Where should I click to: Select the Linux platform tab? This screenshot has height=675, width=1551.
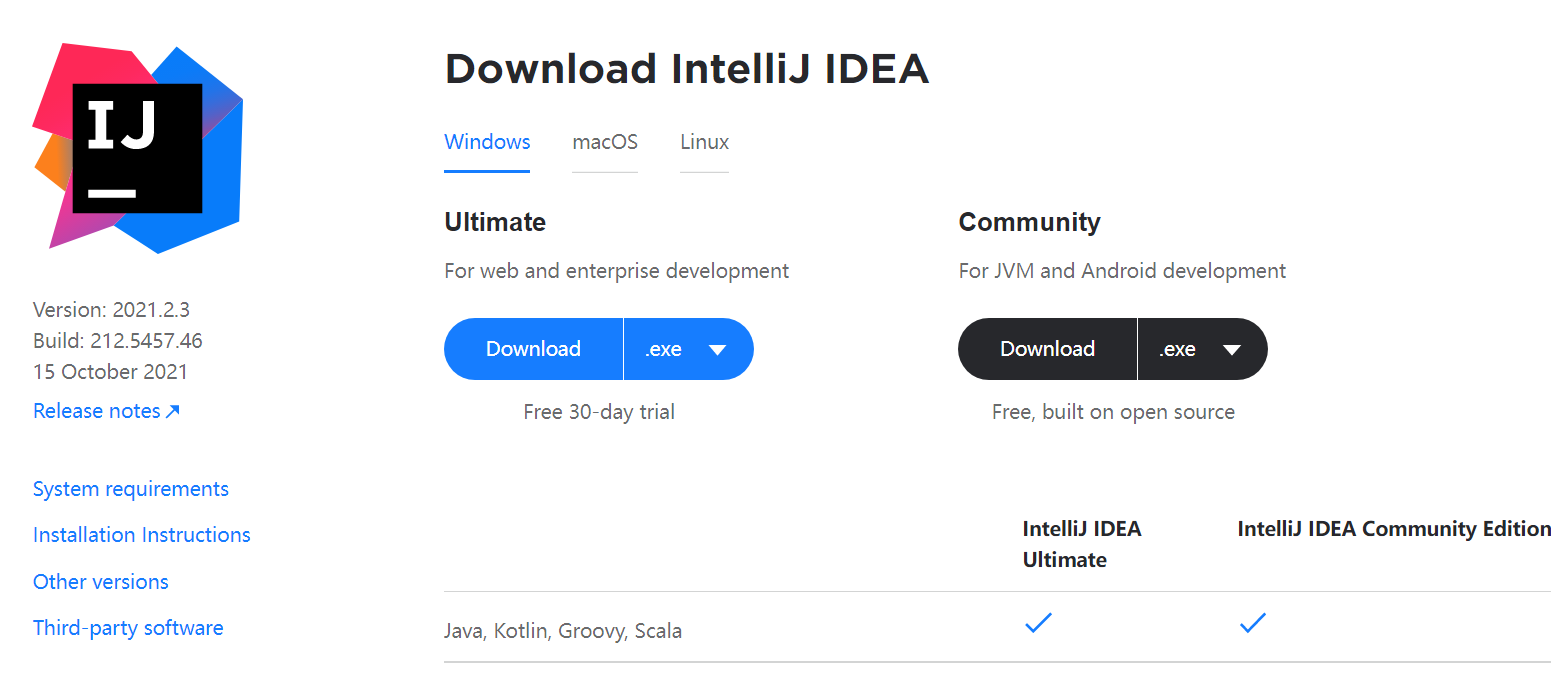coord(703,142)
